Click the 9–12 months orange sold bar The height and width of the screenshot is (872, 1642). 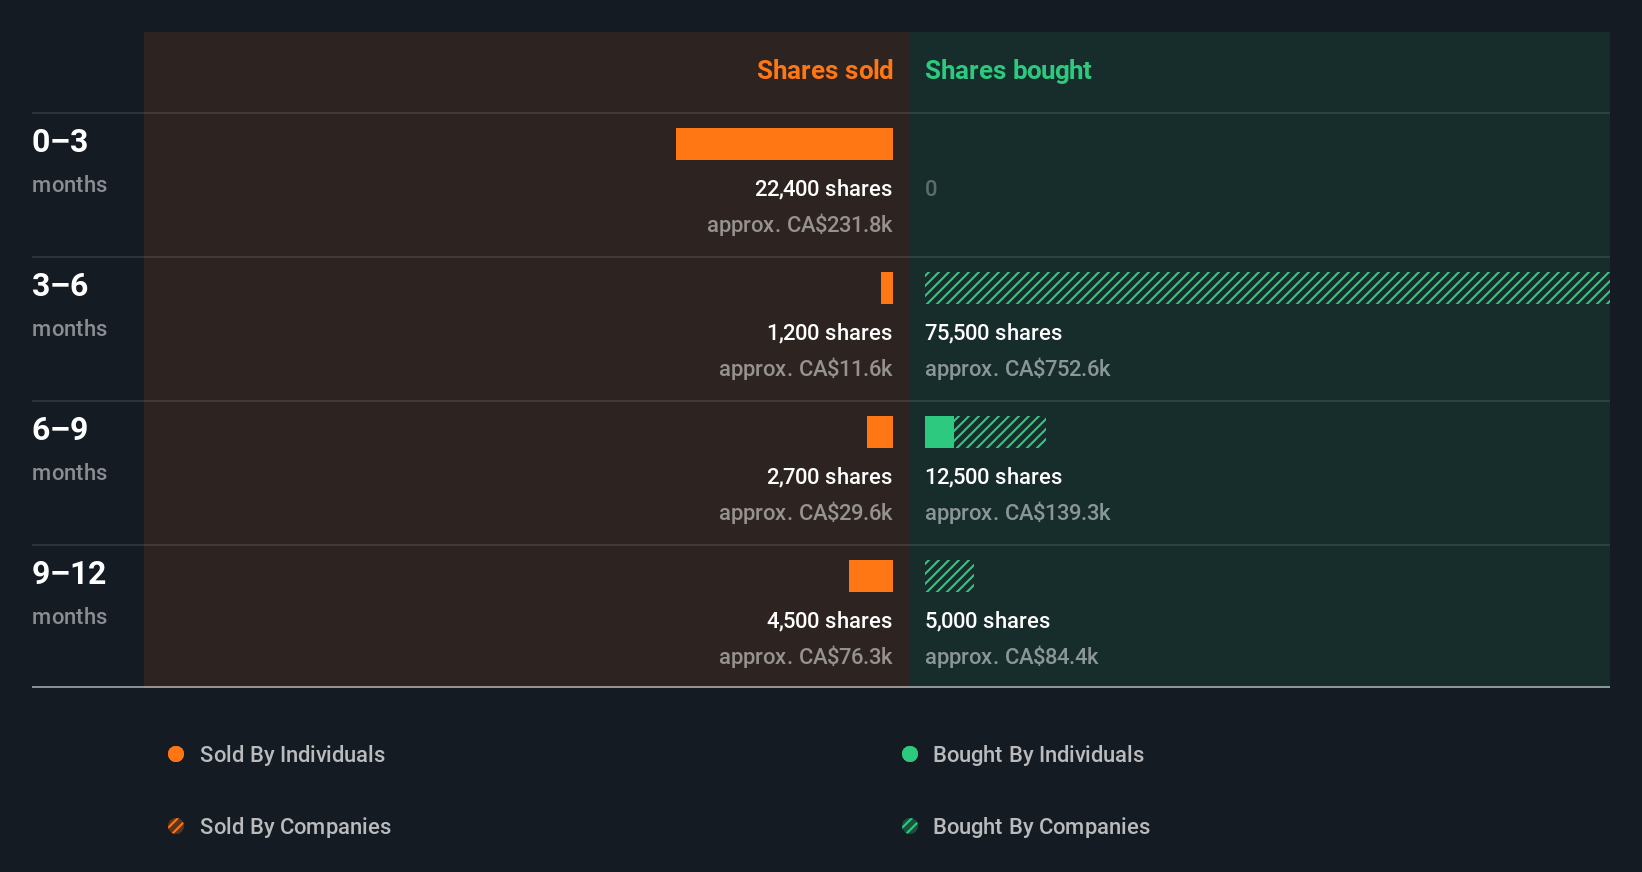tap(871, 576)
